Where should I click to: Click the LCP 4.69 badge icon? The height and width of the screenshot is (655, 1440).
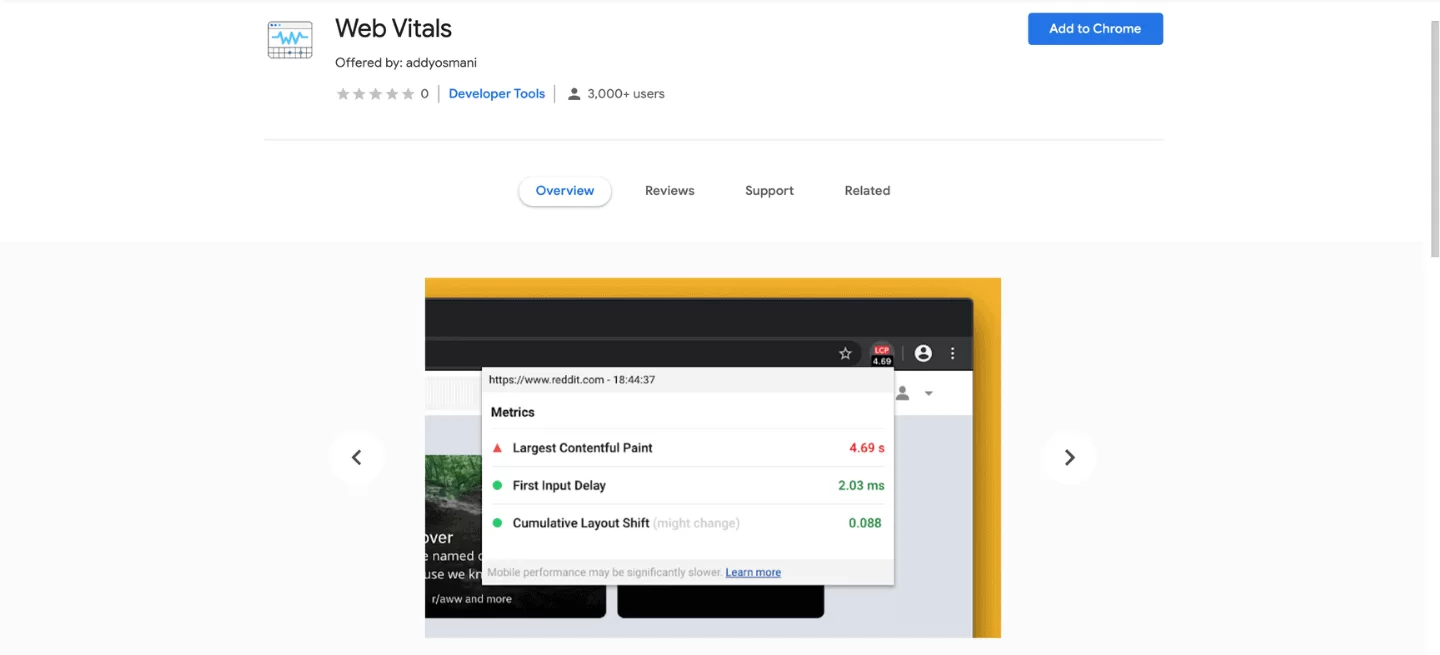point(881,354)
